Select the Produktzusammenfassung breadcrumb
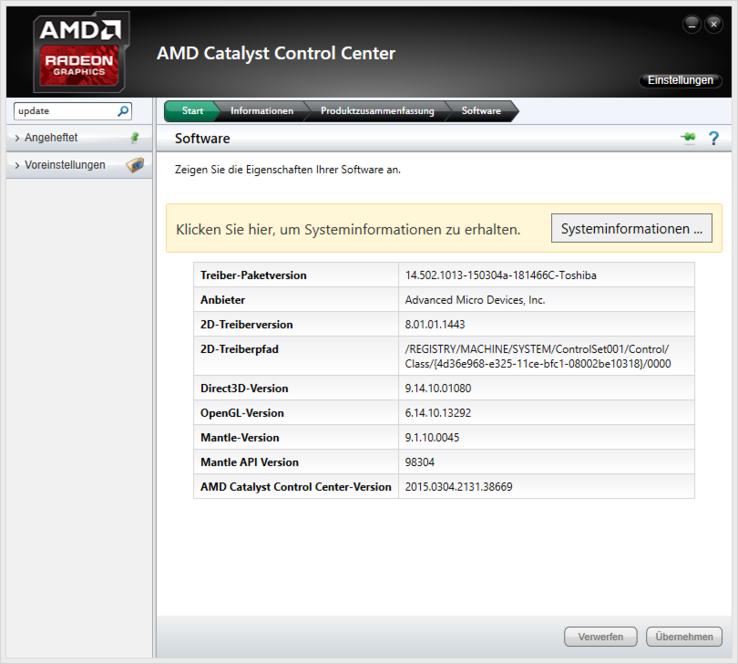The image size is (738, 664). 377,111
